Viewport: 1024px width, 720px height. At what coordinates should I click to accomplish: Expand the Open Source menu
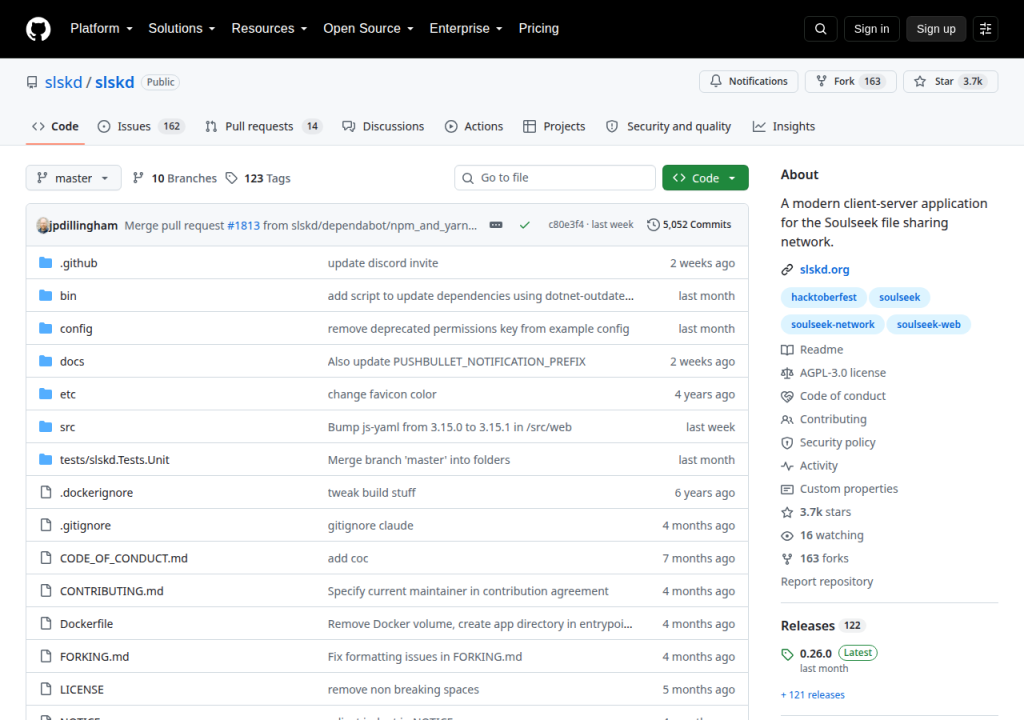pyautogui.click(x=368, y=29)
